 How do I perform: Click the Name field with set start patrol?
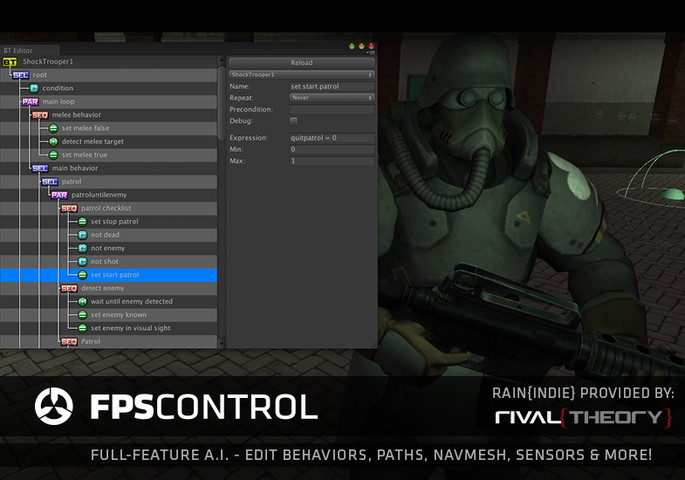click(x=332, y=86)
